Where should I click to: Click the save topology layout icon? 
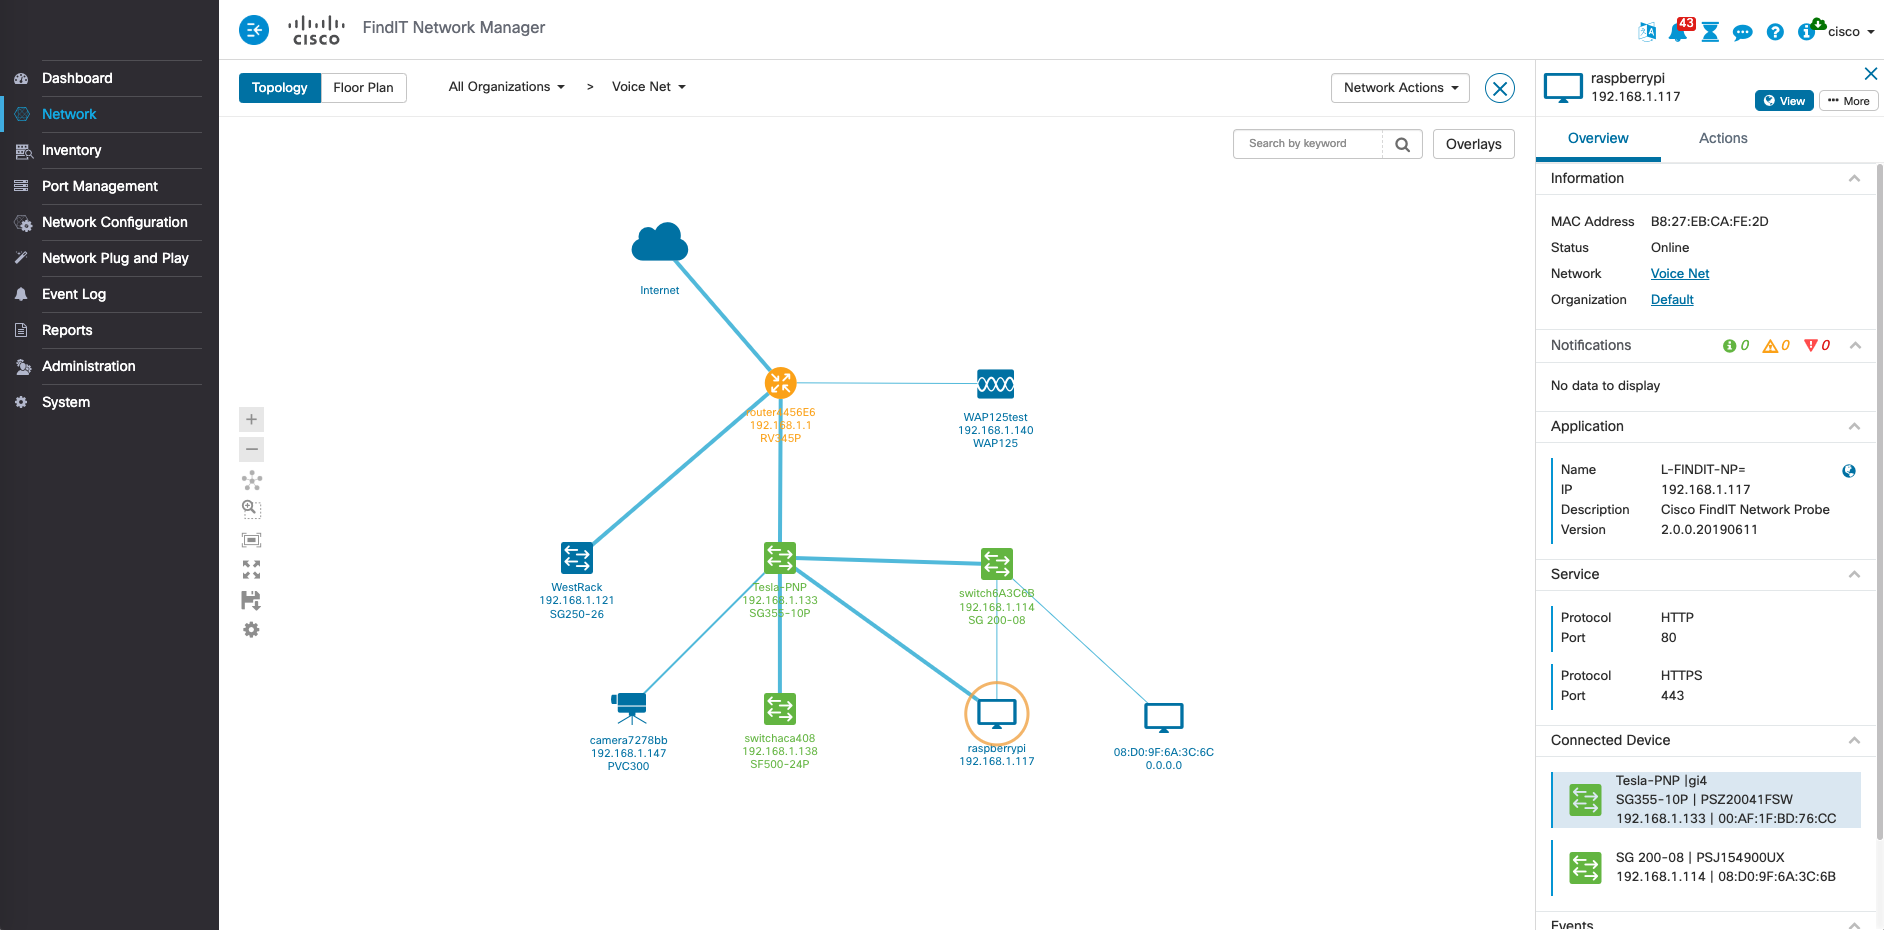251,600
